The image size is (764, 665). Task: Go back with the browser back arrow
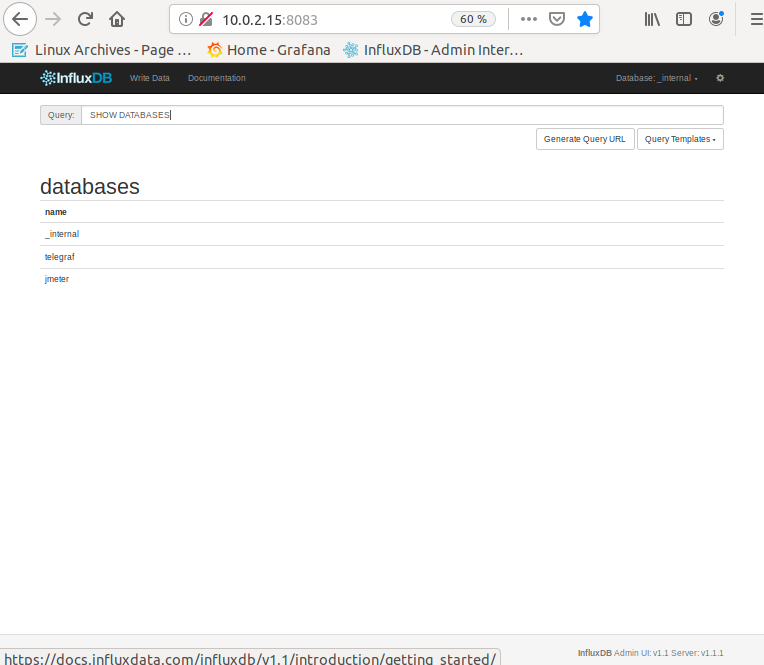coord(20,19)
